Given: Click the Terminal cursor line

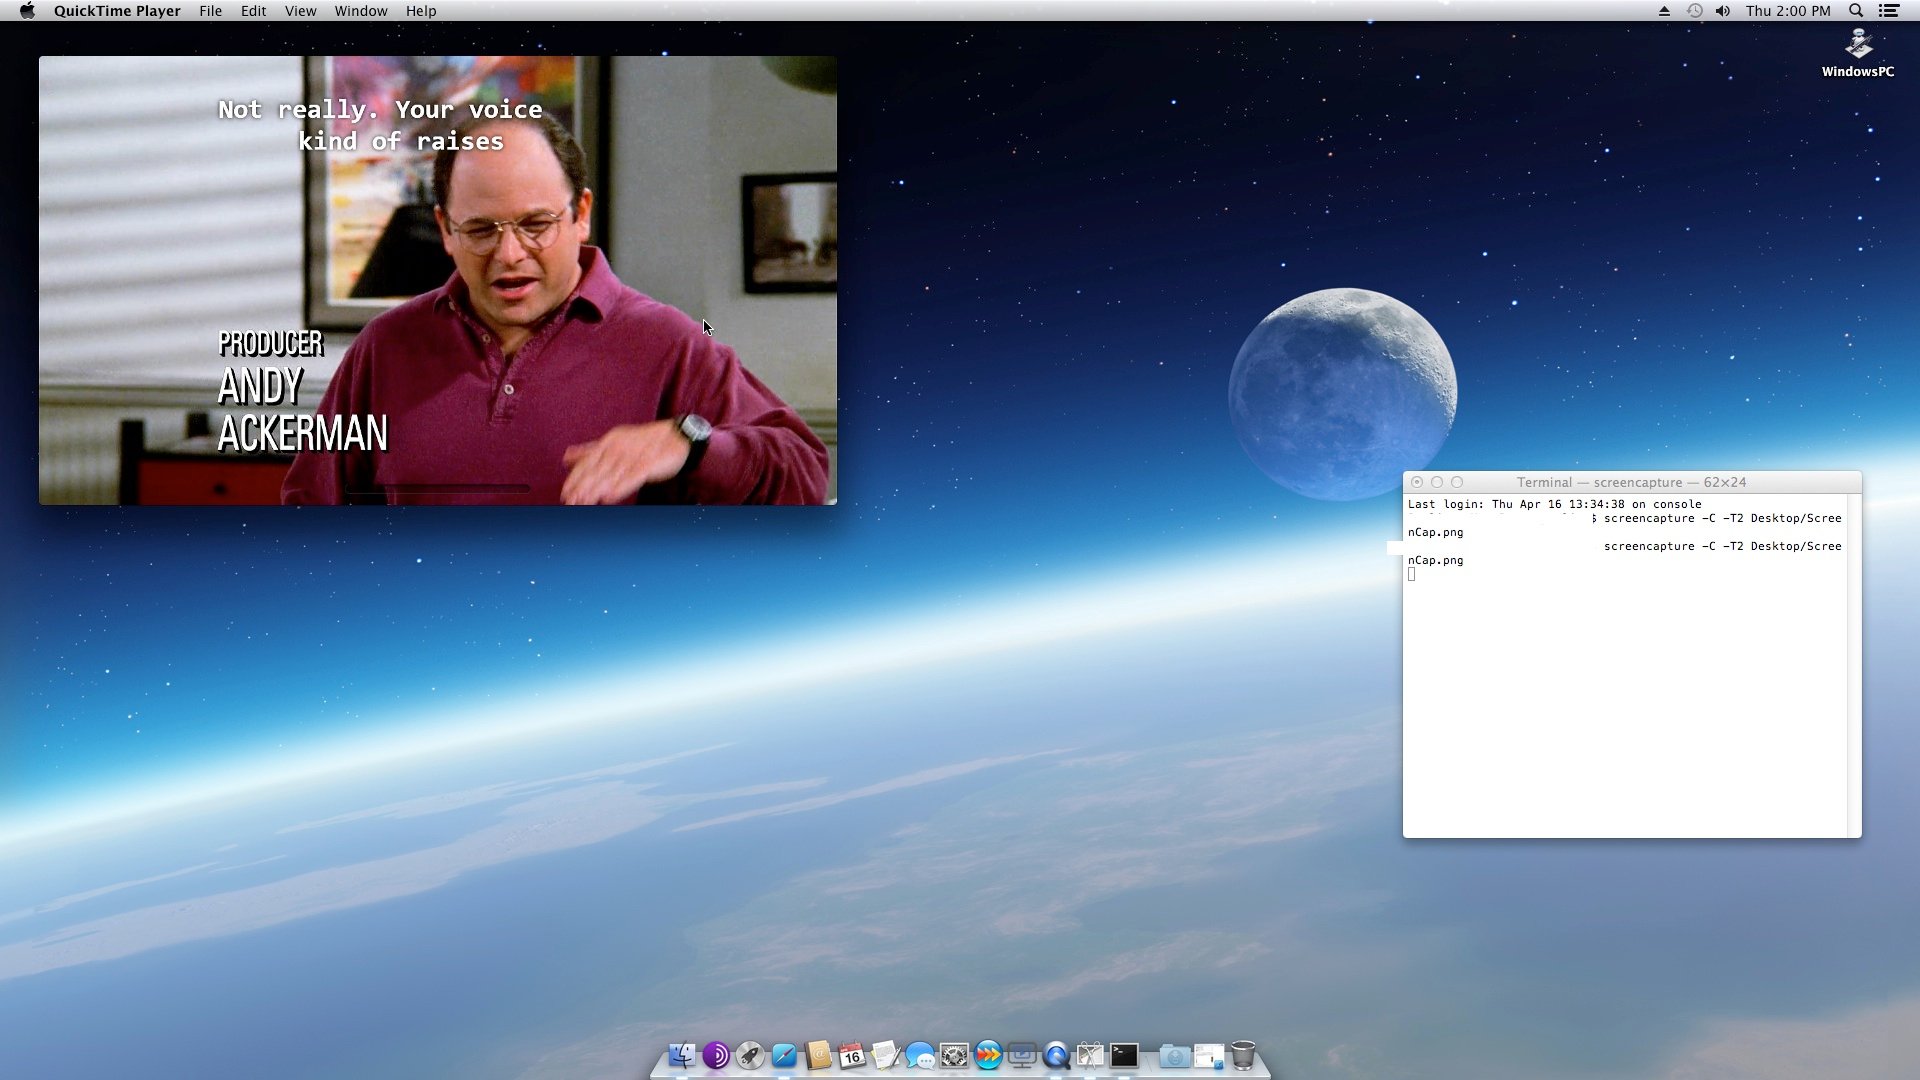Looking at the screenshot, I should 1412,574.
